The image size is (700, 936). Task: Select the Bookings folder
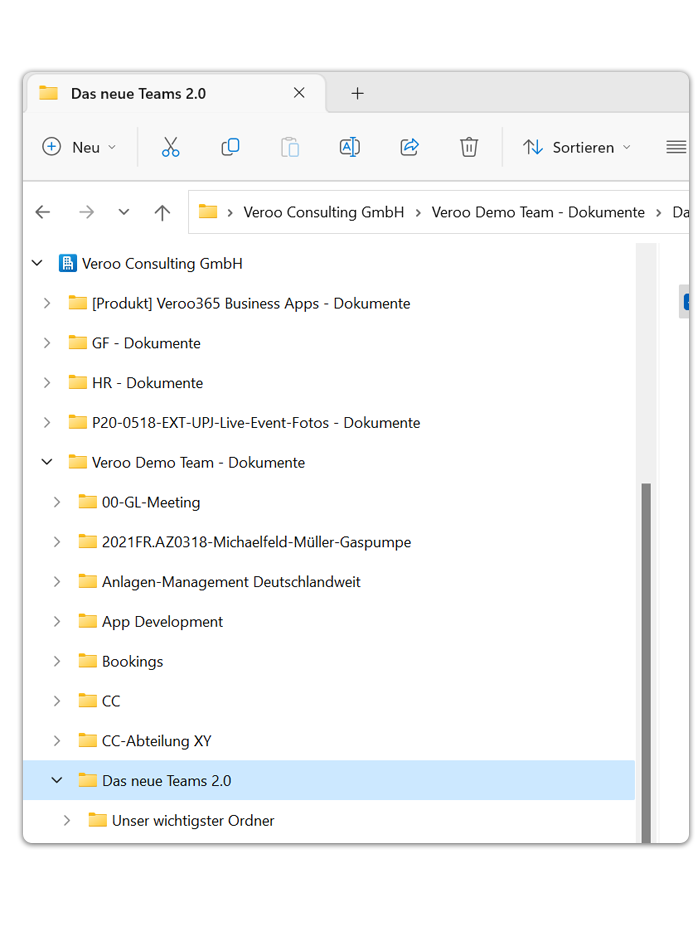click(x=132, y=661)
